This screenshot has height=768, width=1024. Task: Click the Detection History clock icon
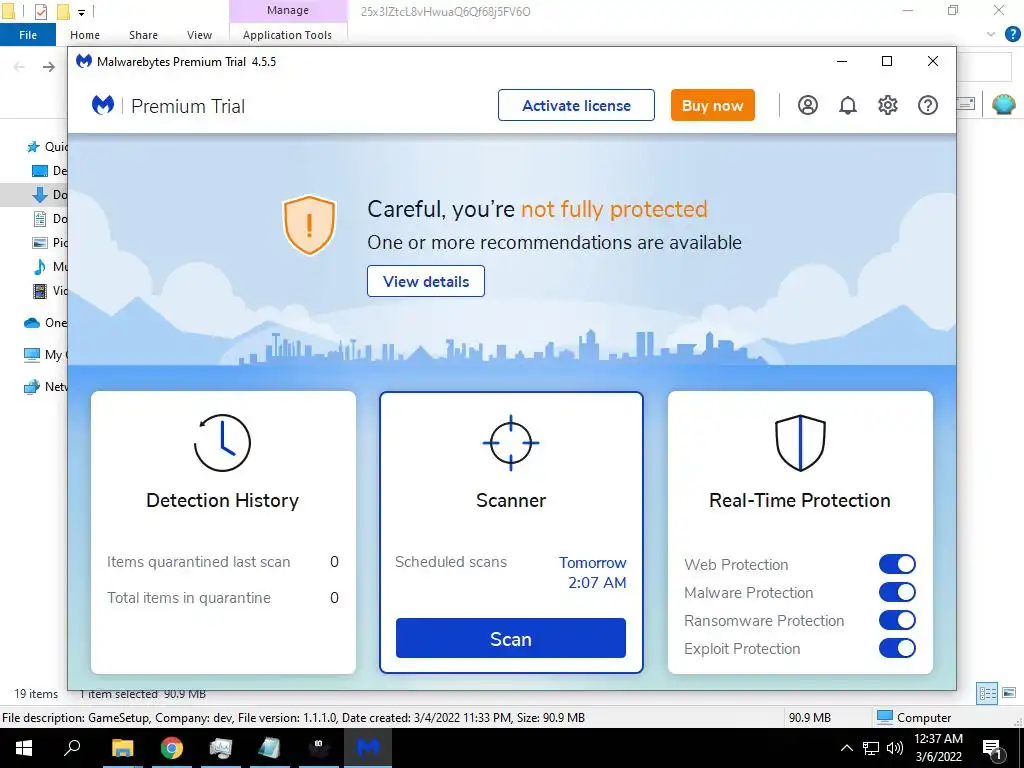pos(222,443)
